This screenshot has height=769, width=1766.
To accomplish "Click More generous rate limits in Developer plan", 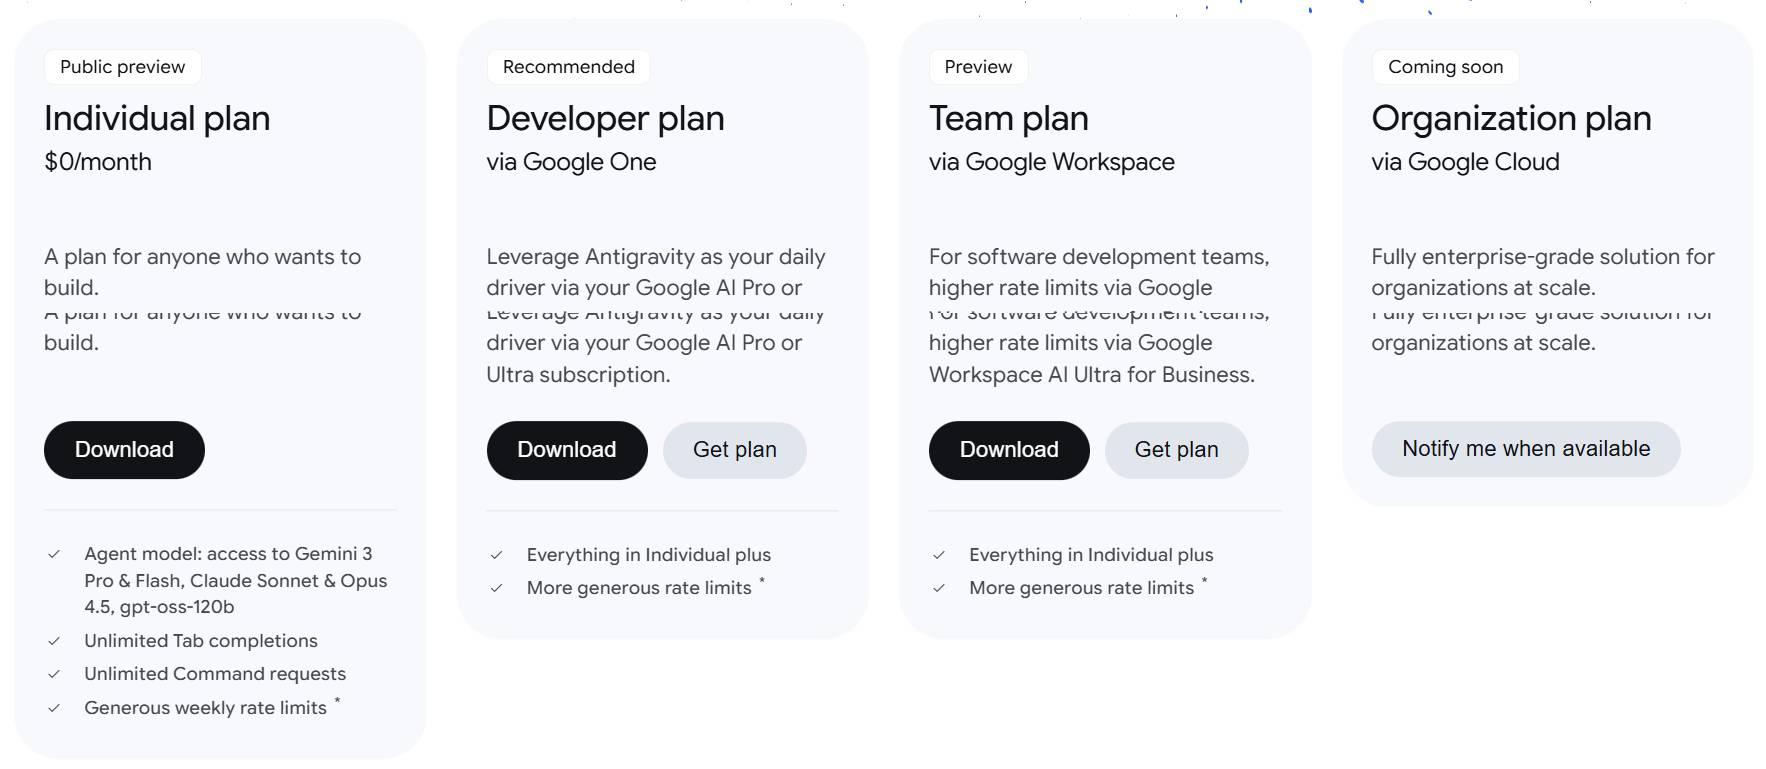I will [x=639, y=588].
